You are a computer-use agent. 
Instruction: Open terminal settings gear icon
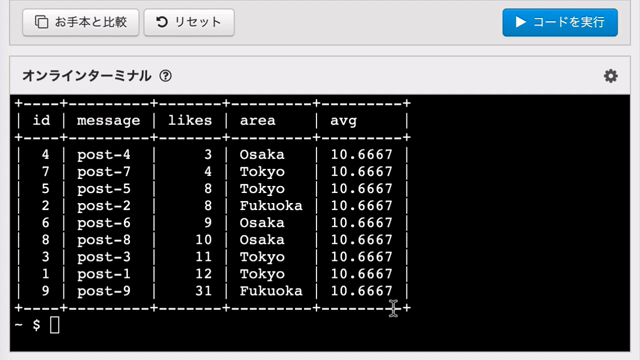pos(611,76)
